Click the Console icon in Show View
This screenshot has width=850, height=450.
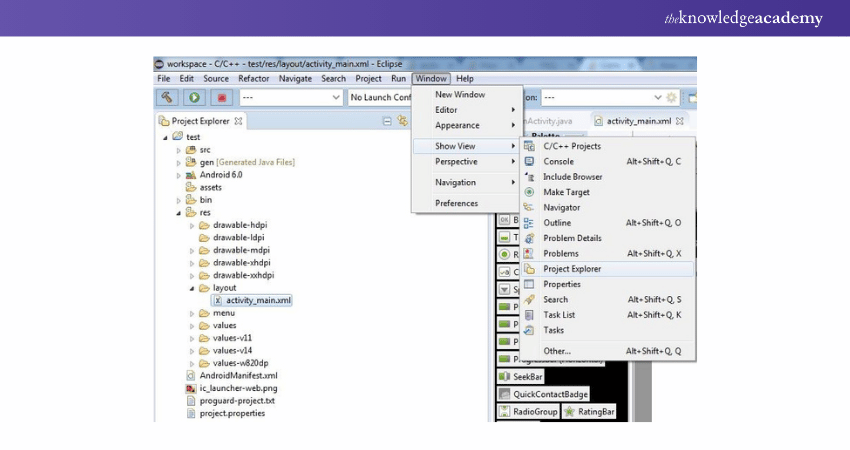(x=529, y=161)
